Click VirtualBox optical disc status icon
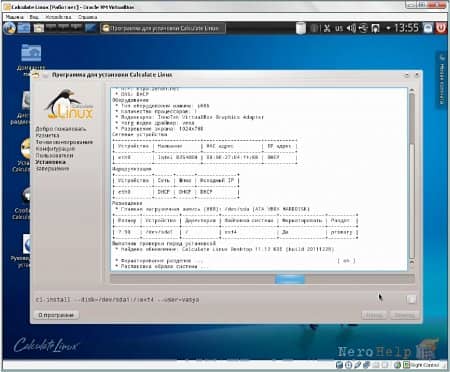 click(x=348, y=365)
